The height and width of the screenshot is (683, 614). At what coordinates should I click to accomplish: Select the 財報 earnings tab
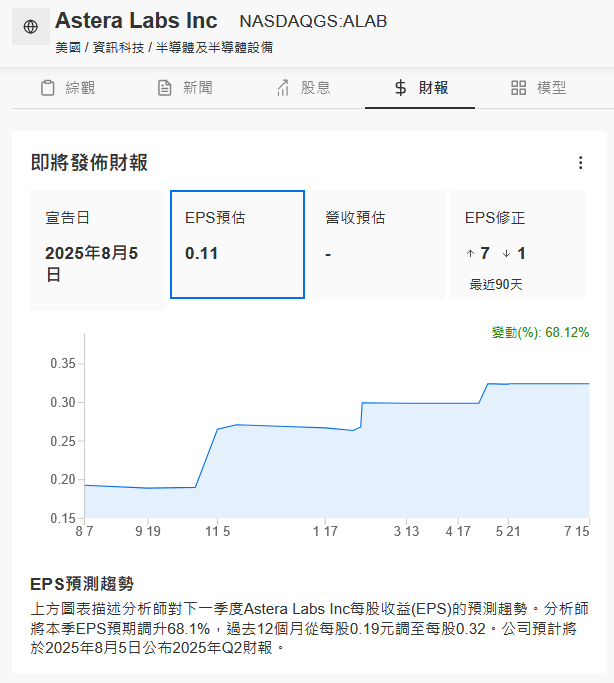[x=420, y=88]
